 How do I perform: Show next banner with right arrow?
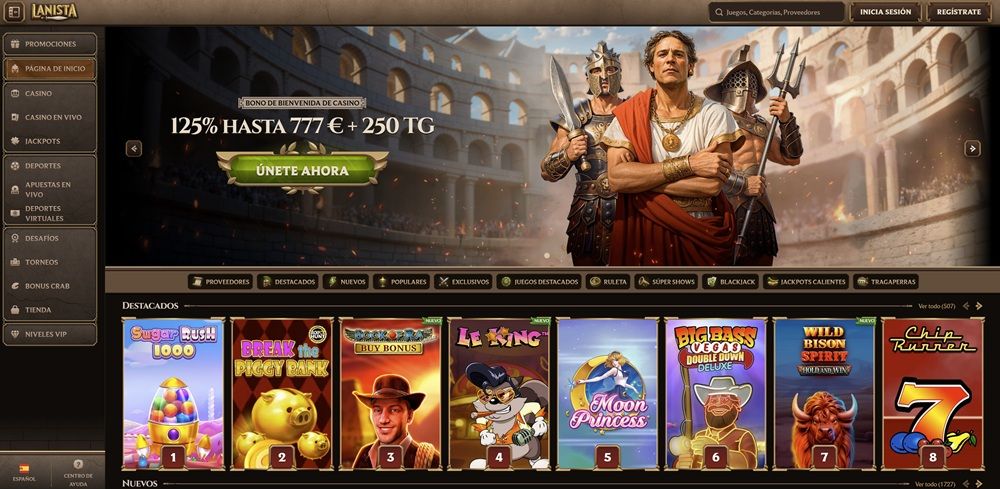coord(972,149)
